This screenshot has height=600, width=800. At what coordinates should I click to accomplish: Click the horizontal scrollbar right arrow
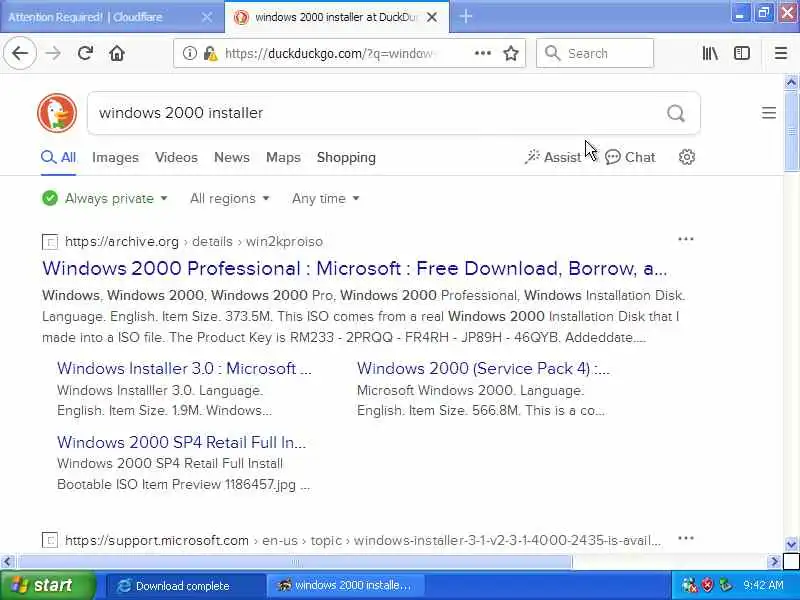tap(773, 562)
